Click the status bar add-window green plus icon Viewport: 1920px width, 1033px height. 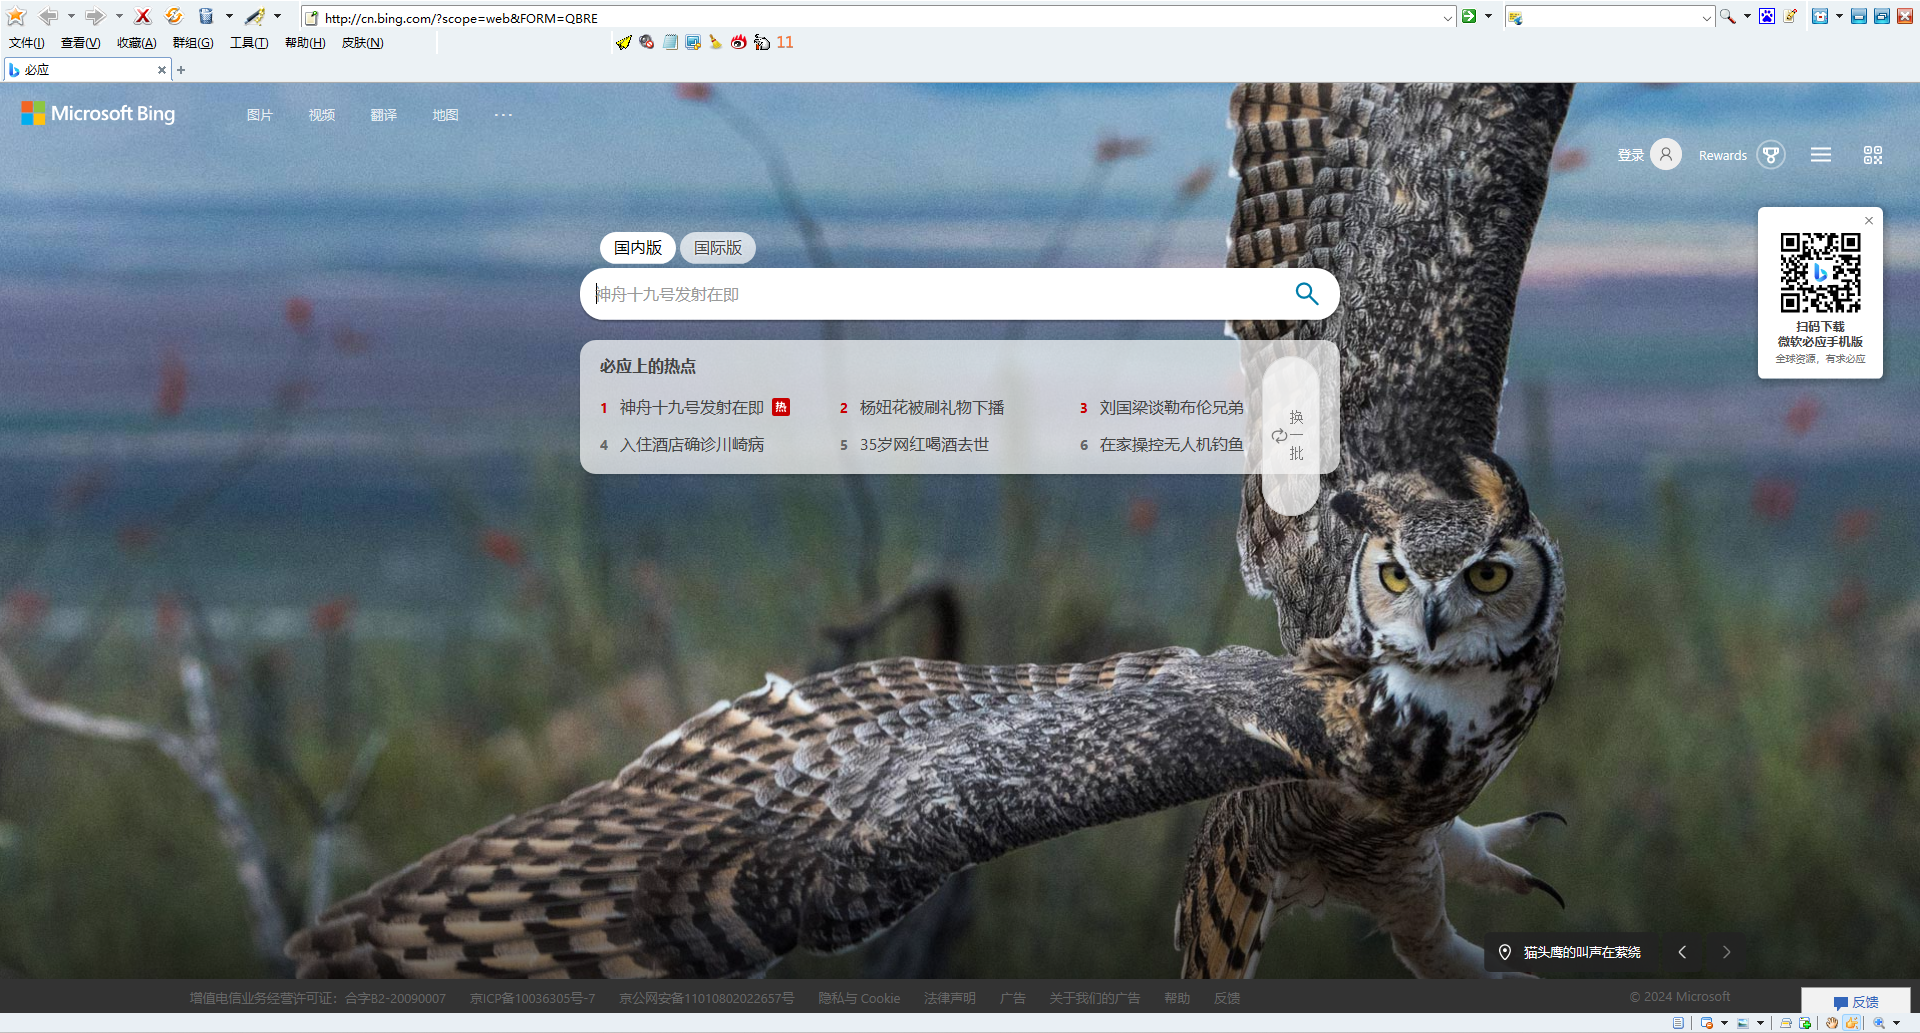click(1805, 1023)
